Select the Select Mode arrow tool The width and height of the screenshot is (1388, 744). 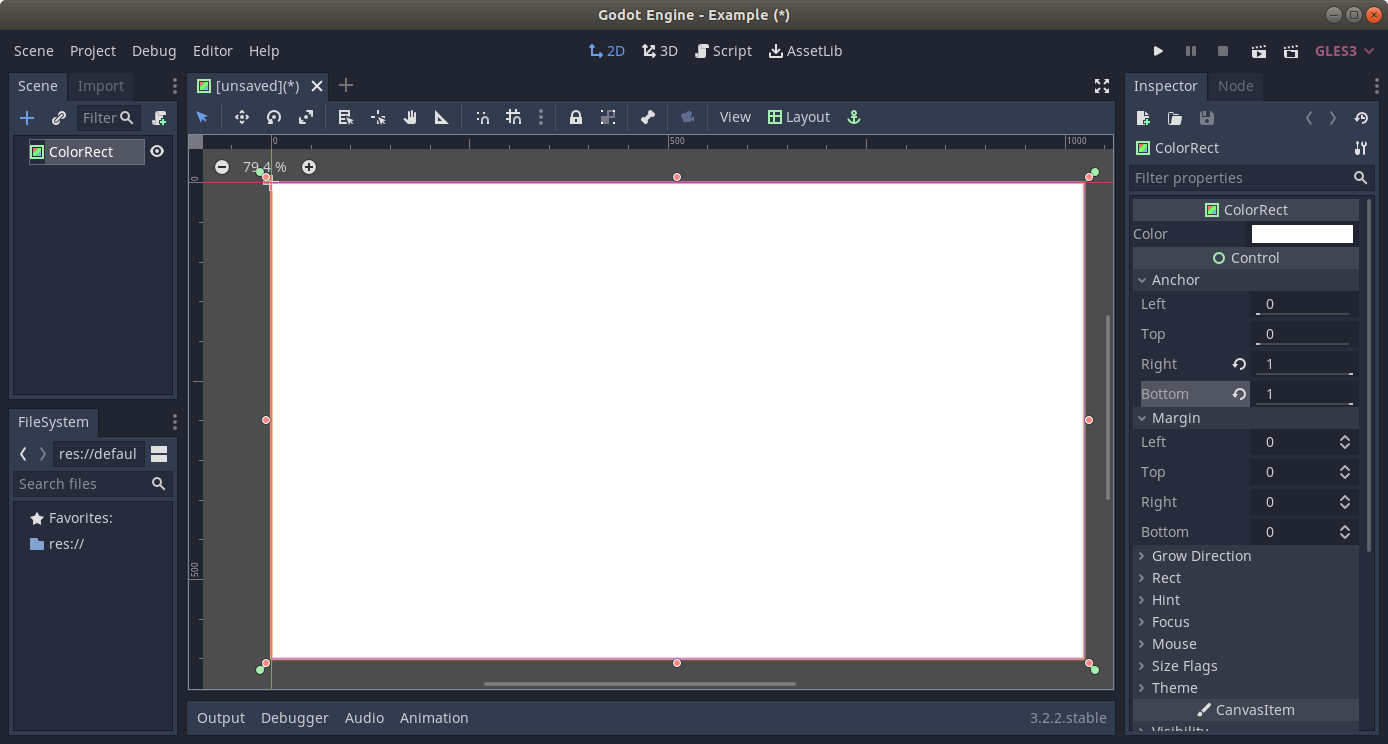pyautogui.click(x=202, y=117)
